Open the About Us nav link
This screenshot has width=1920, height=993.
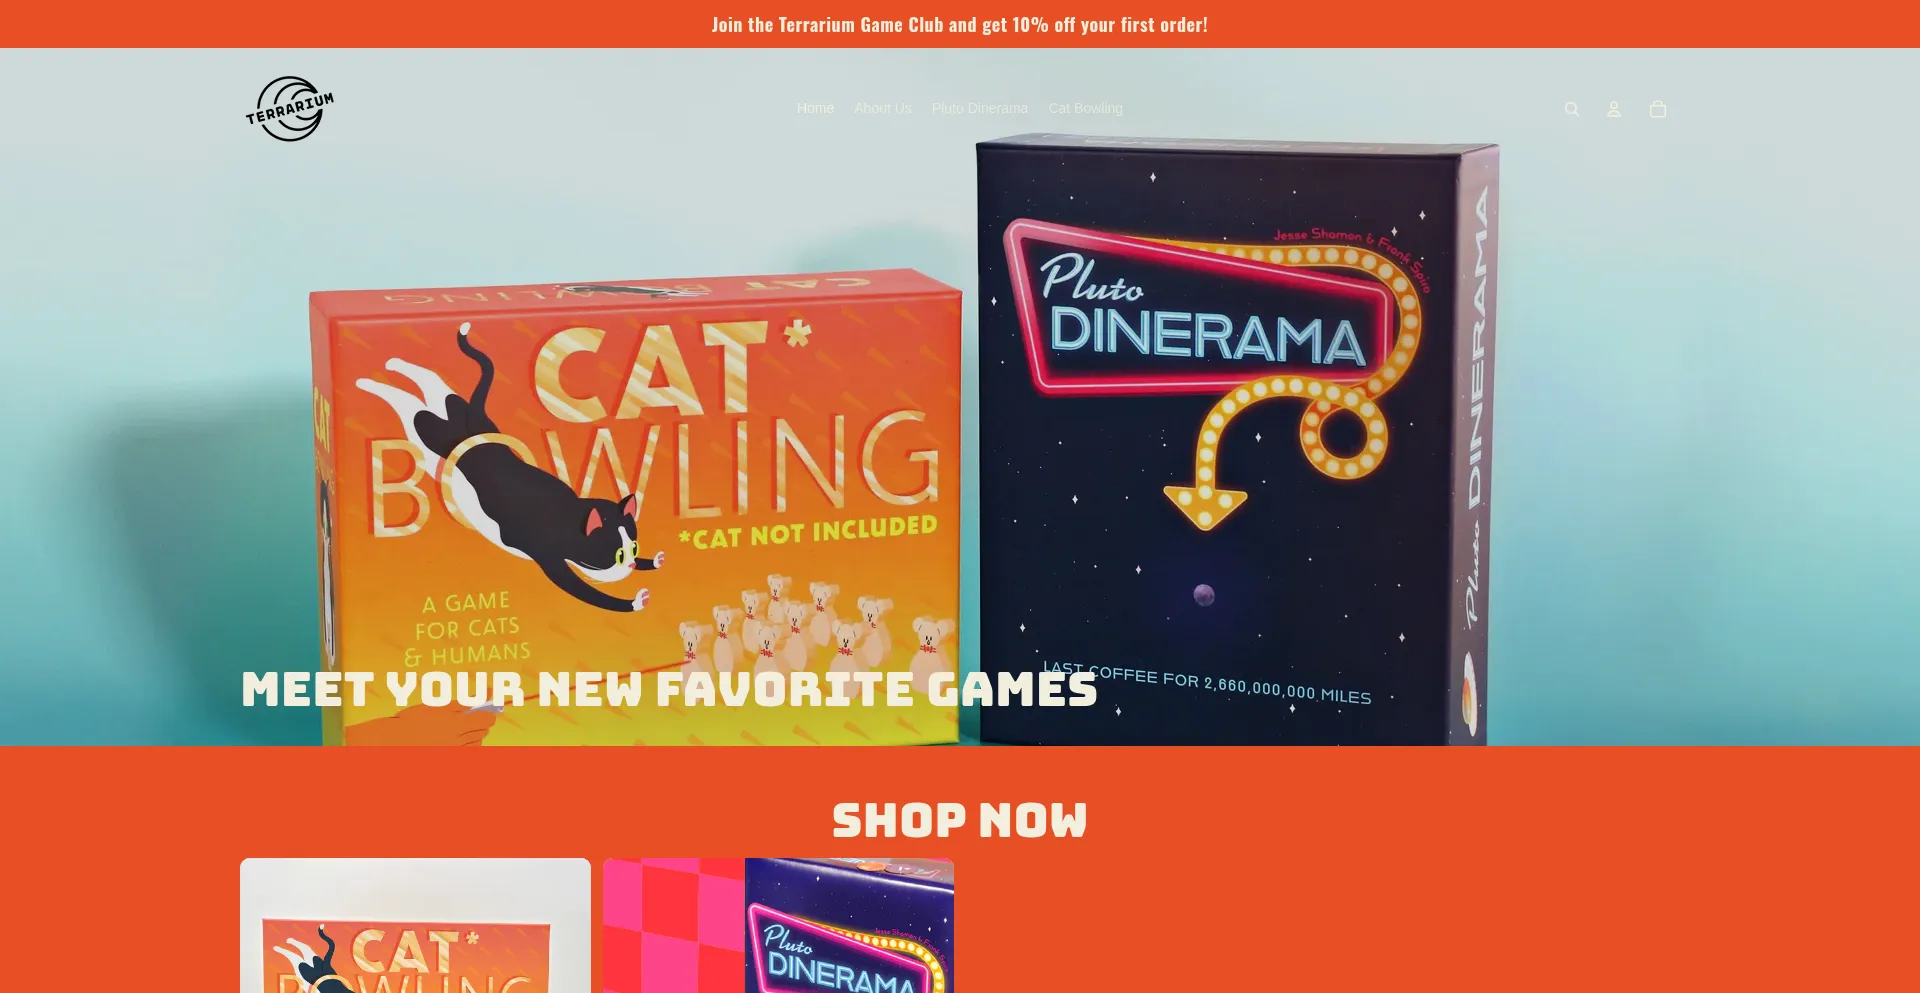click(883, 108)
